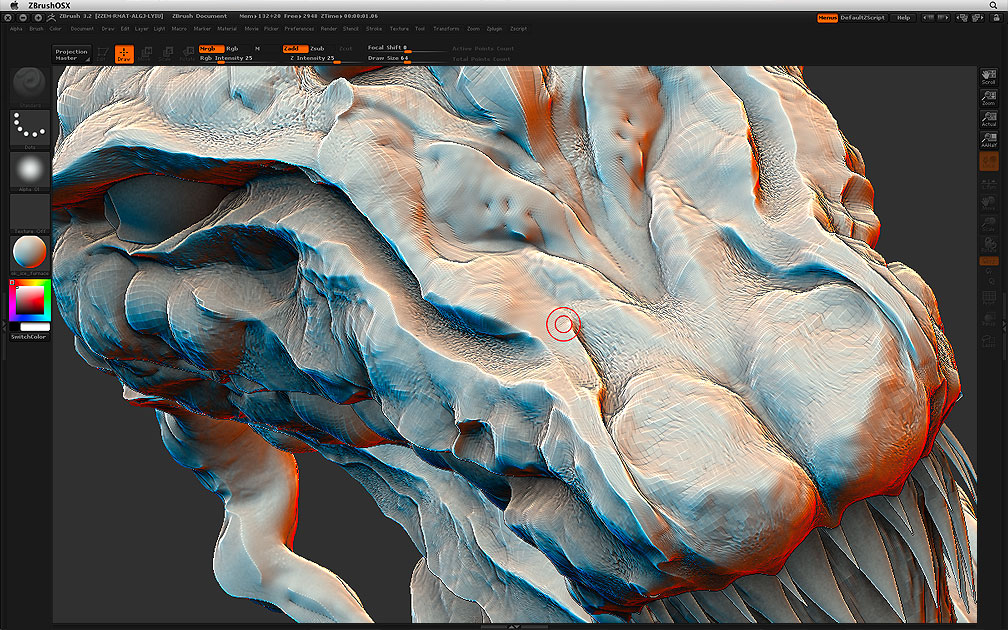Click the previous tray config arrow icon
Image resolution: width=1008 pixels, height=630 pixels.
(x=928, y=17)
